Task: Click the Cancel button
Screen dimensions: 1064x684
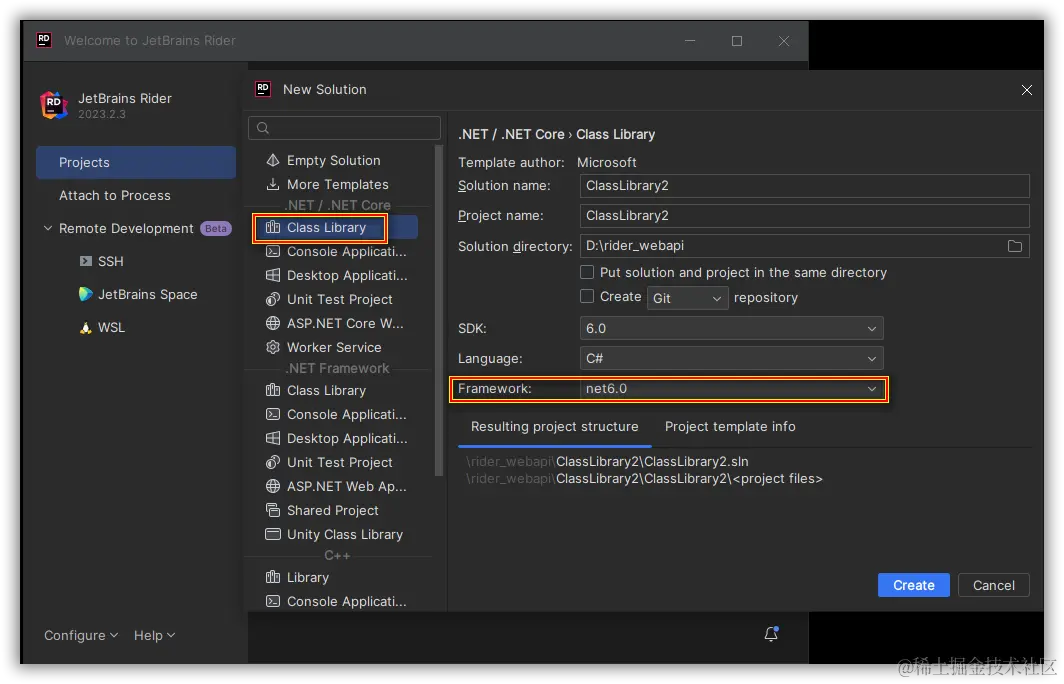Action: click(x=993, y=585)
